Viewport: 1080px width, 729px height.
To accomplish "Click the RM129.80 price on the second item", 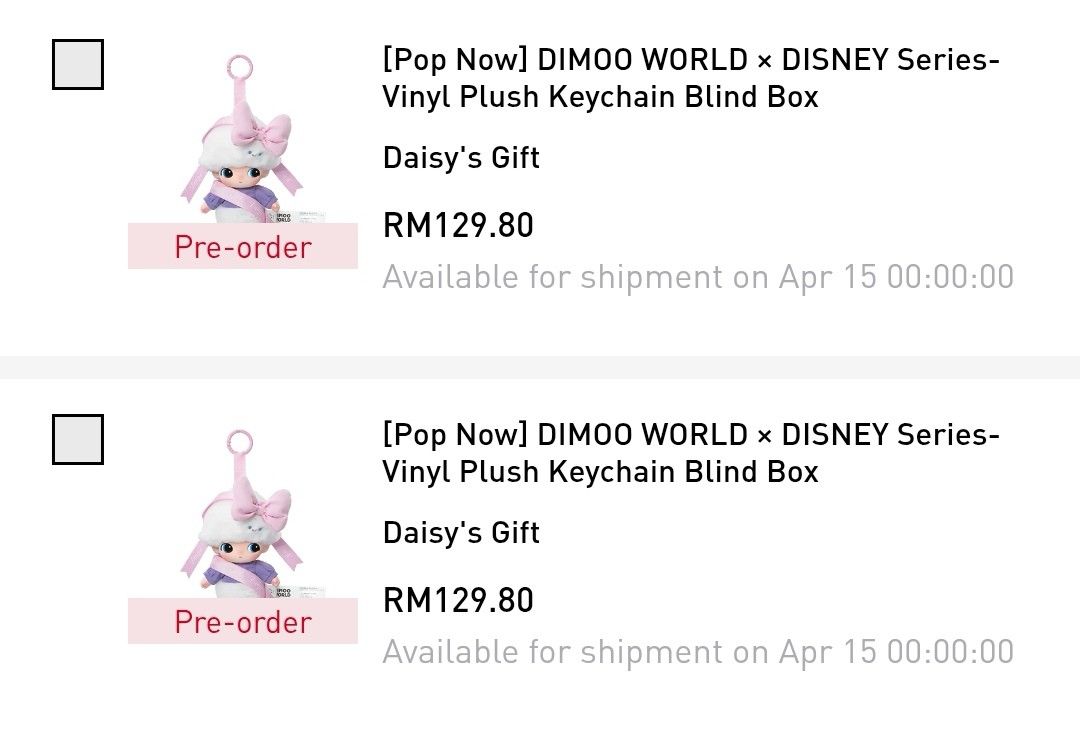I will pos(458,601).
